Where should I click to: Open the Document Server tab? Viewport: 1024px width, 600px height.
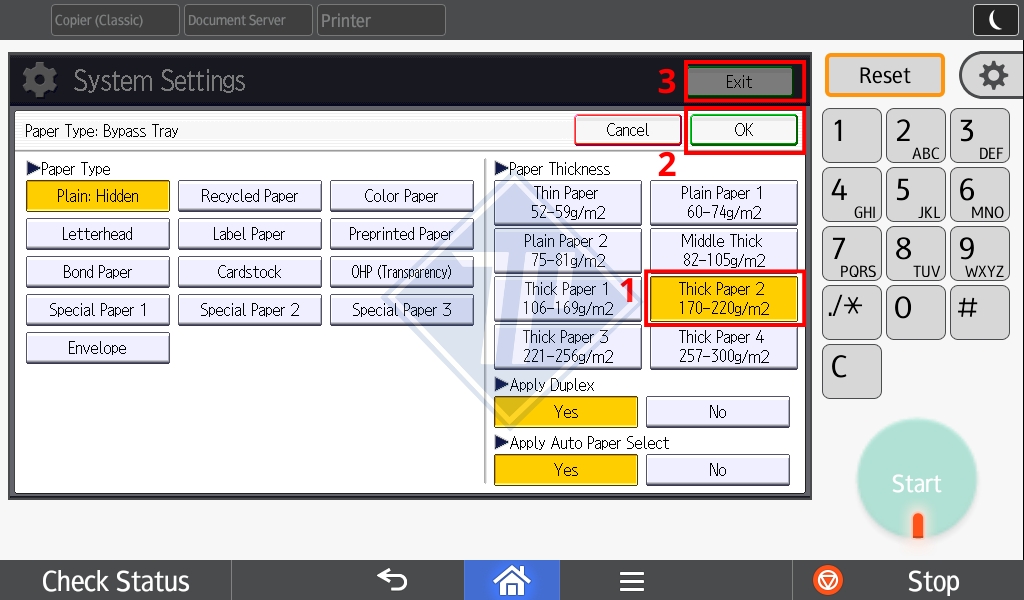tap(248, 20)
